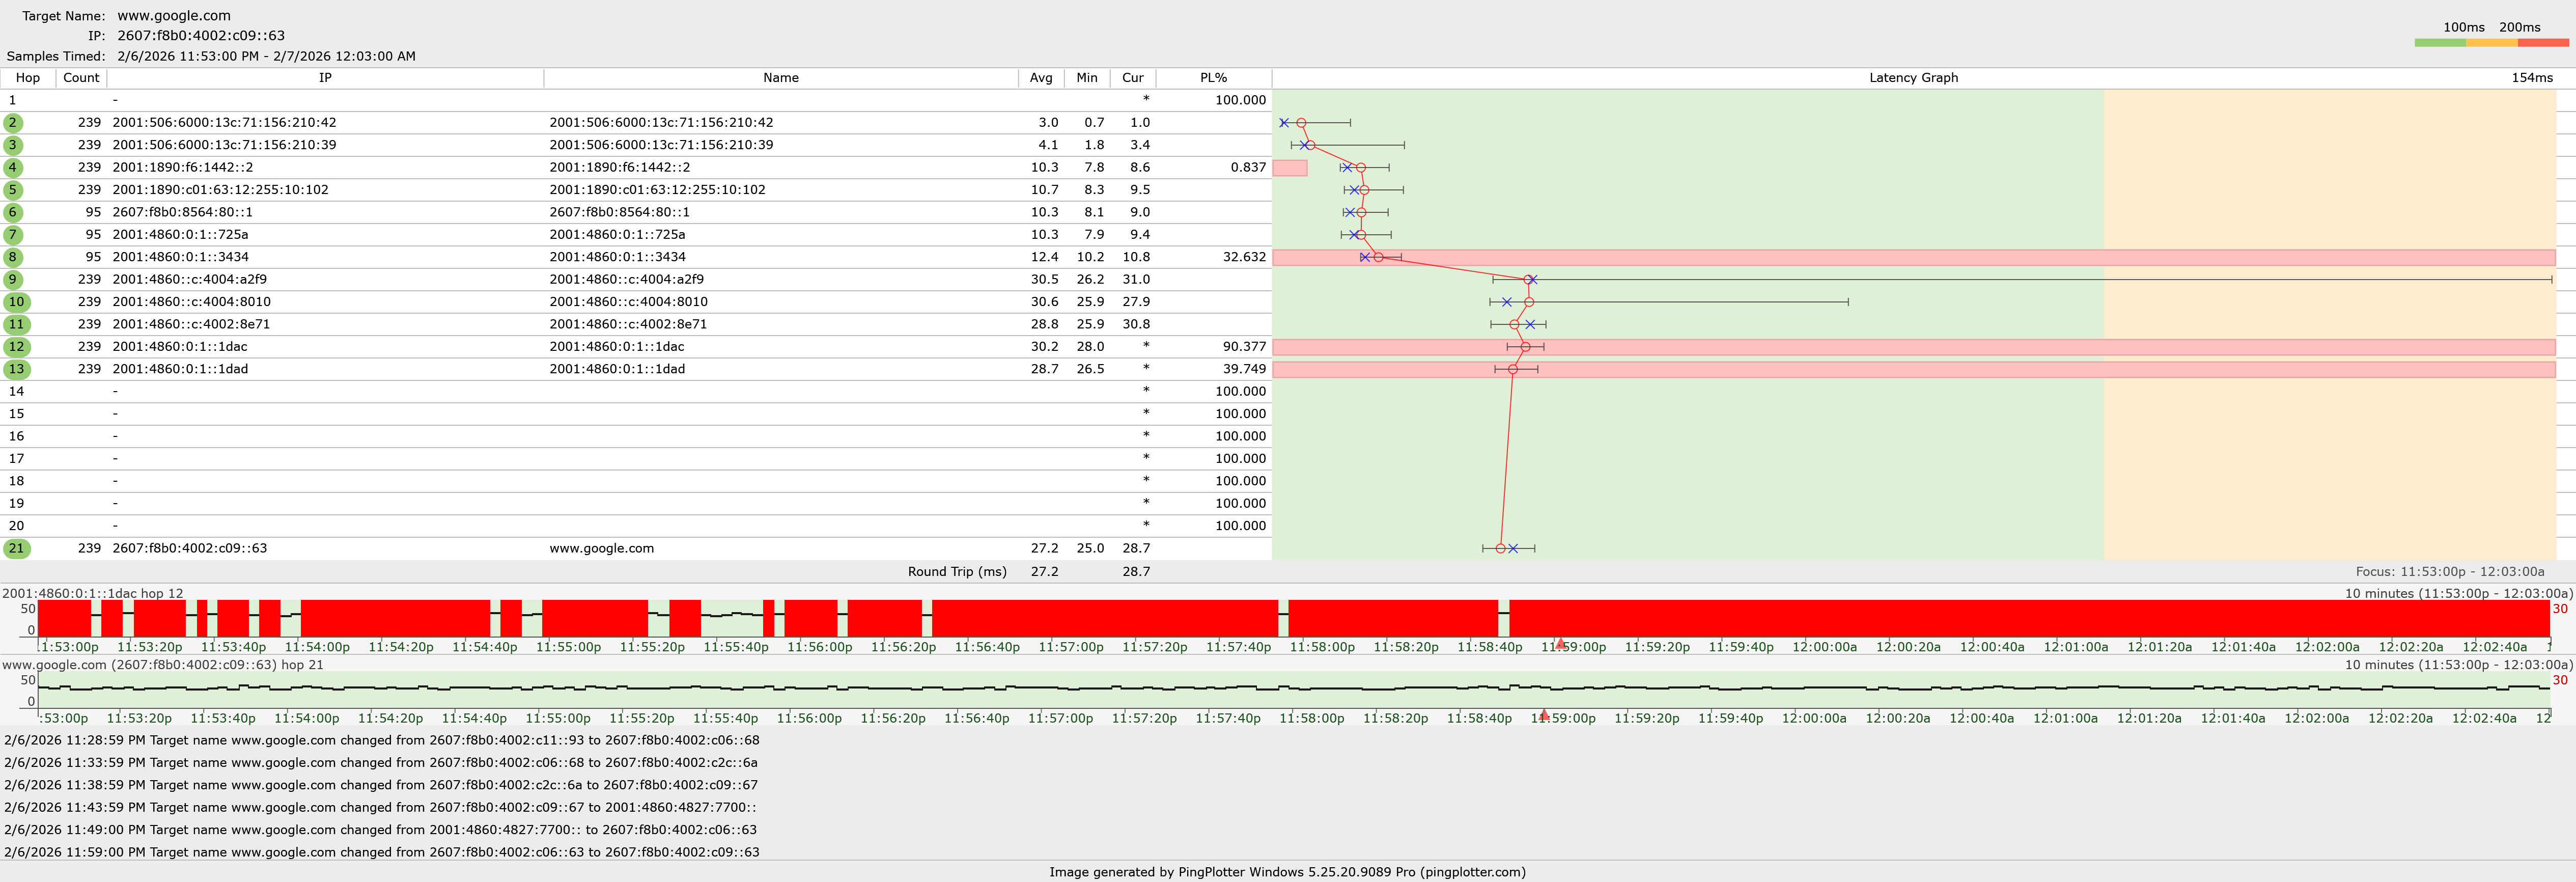The height and width of the screenshot is (882, 2576).
Task: Select the green hop 12 circle icon
Action: 16,347
